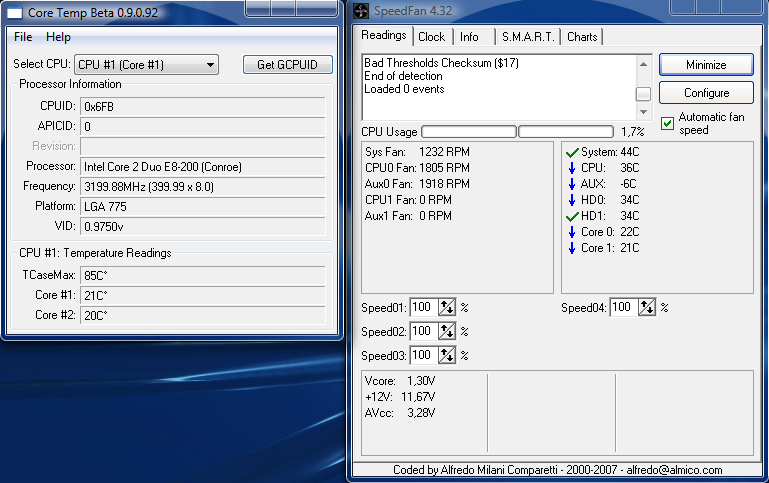Viewport: 769px width, 483px height.
Task: Click the Core Temp title bar icon
Action: [x=15, y=13]
